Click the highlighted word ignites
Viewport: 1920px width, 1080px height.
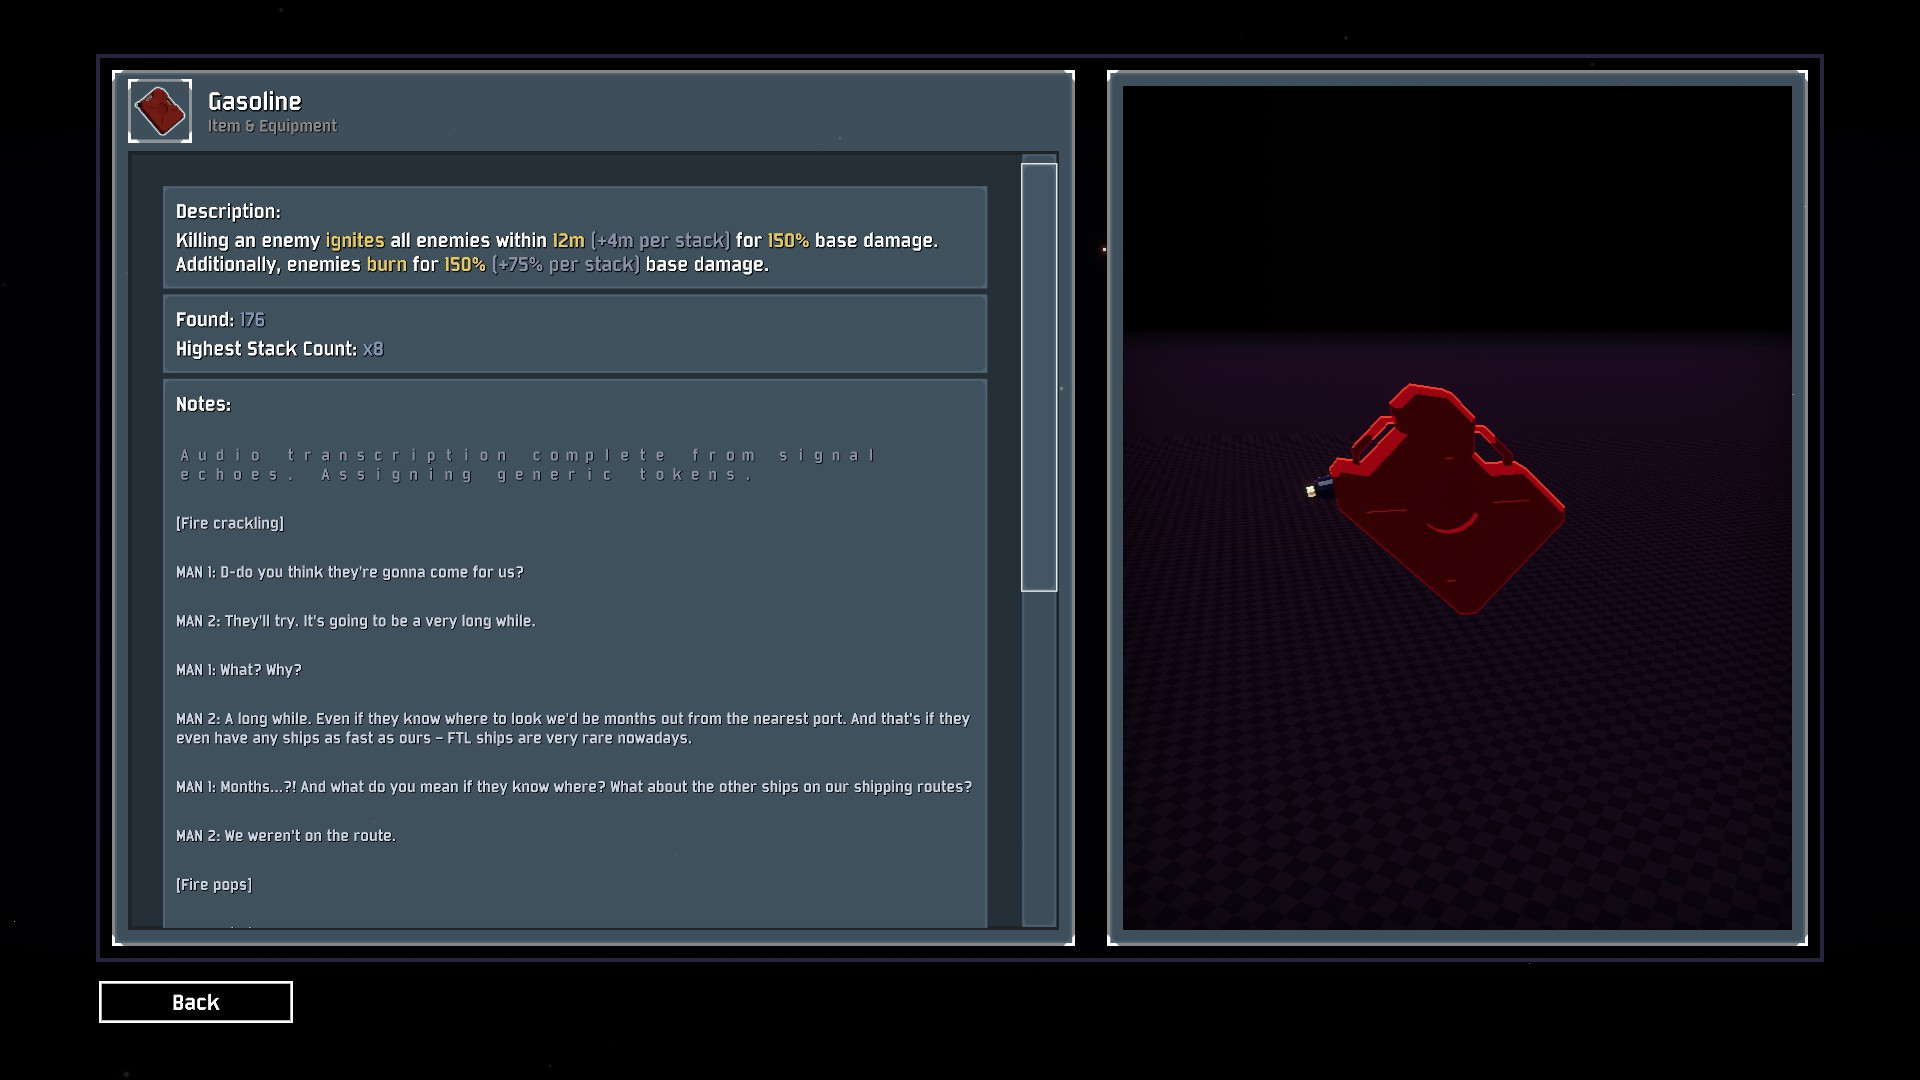pos(354,241)
